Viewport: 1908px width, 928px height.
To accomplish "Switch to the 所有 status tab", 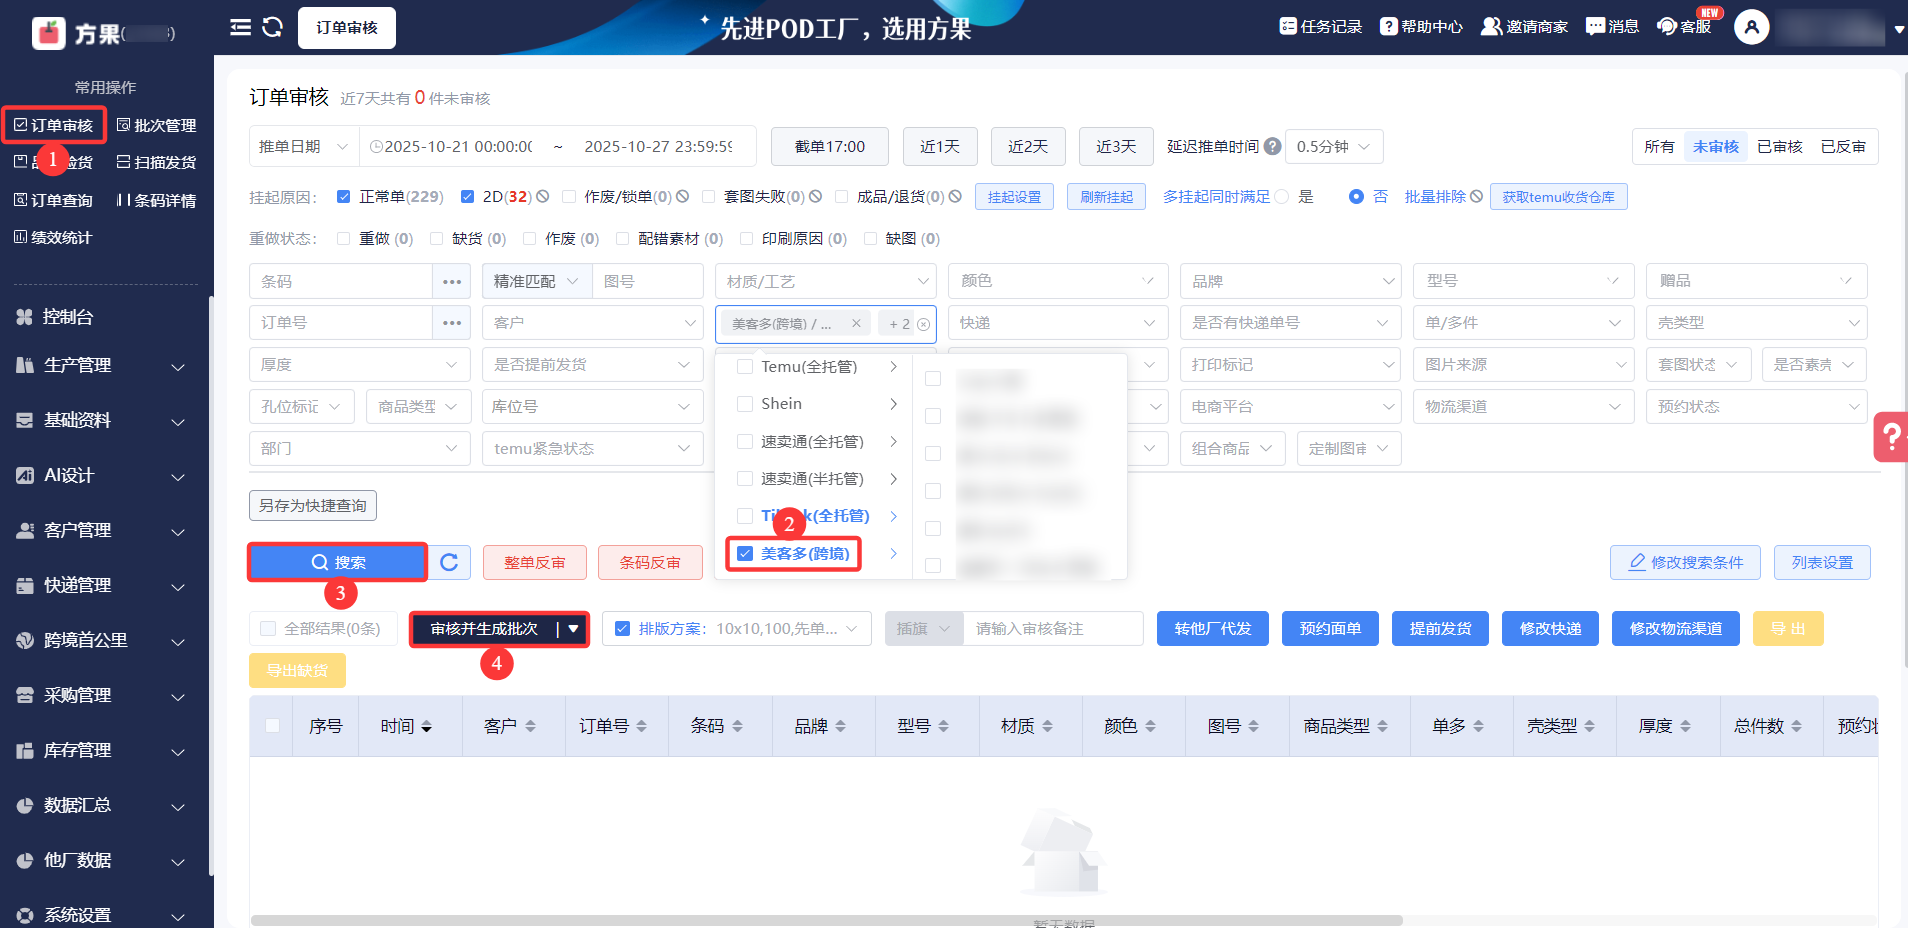I will coord(1659,146).
